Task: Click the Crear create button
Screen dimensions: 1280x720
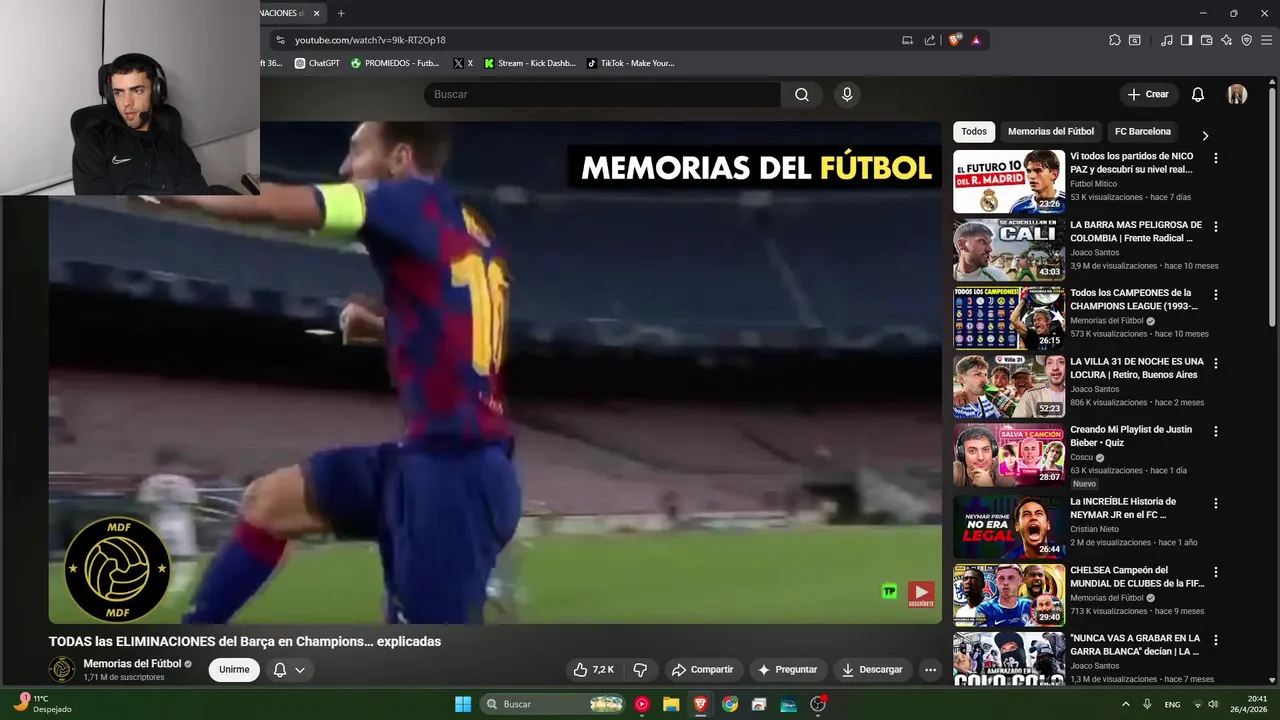Action: click(1148, 94)
